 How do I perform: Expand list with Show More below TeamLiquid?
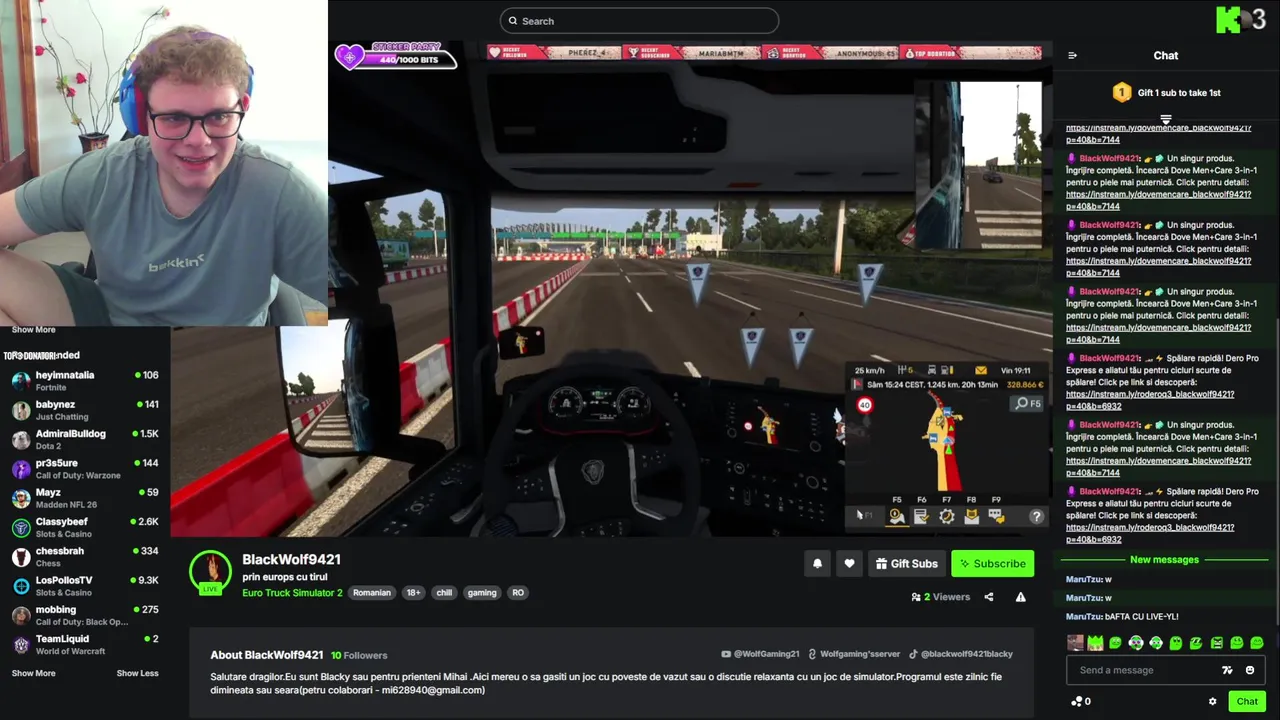[33, 674]
